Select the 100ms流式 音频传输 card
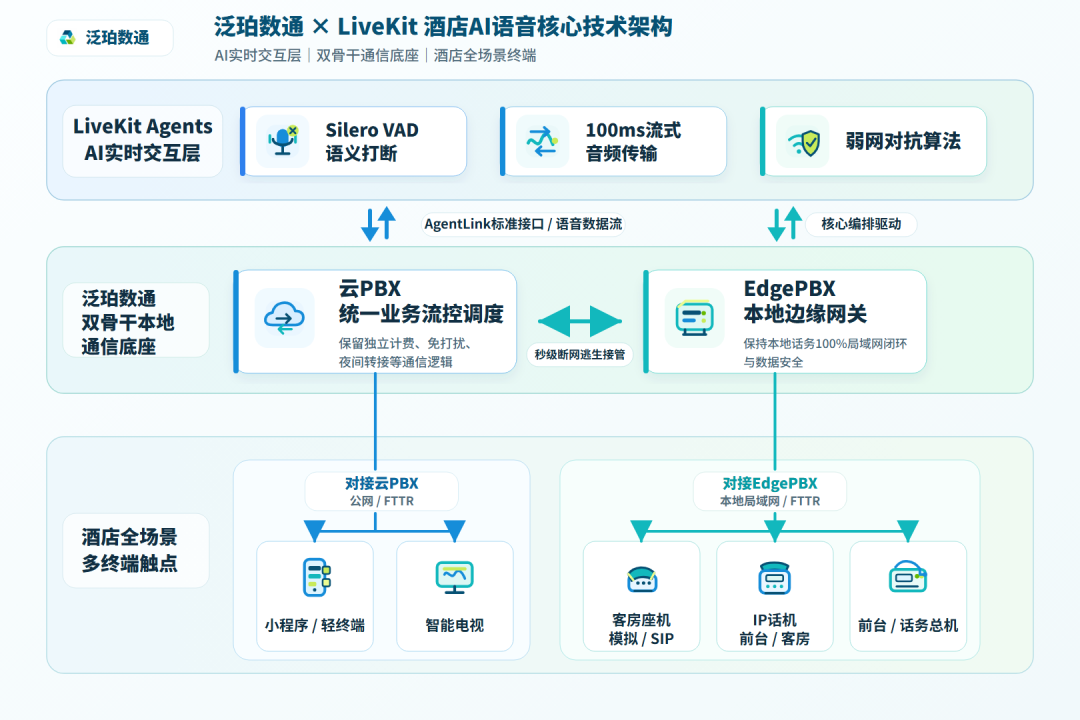Screen dimensions: 1080x720 pos(613,141)
